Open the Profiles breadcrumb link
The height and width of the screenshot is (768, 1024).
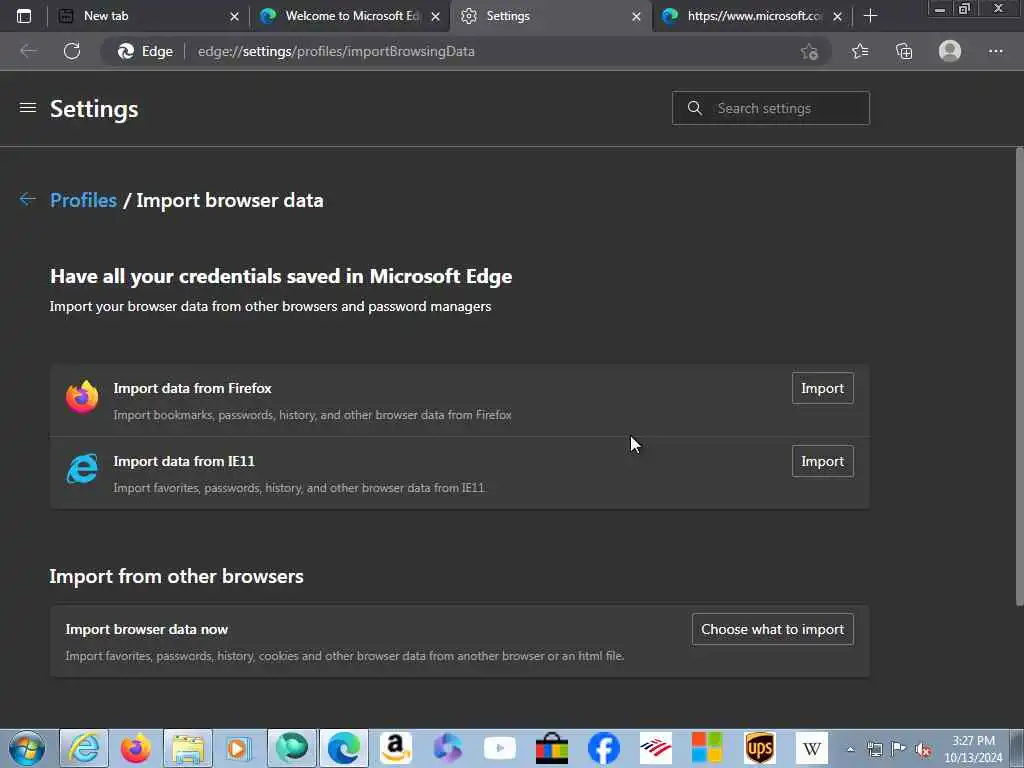(84, 200)
